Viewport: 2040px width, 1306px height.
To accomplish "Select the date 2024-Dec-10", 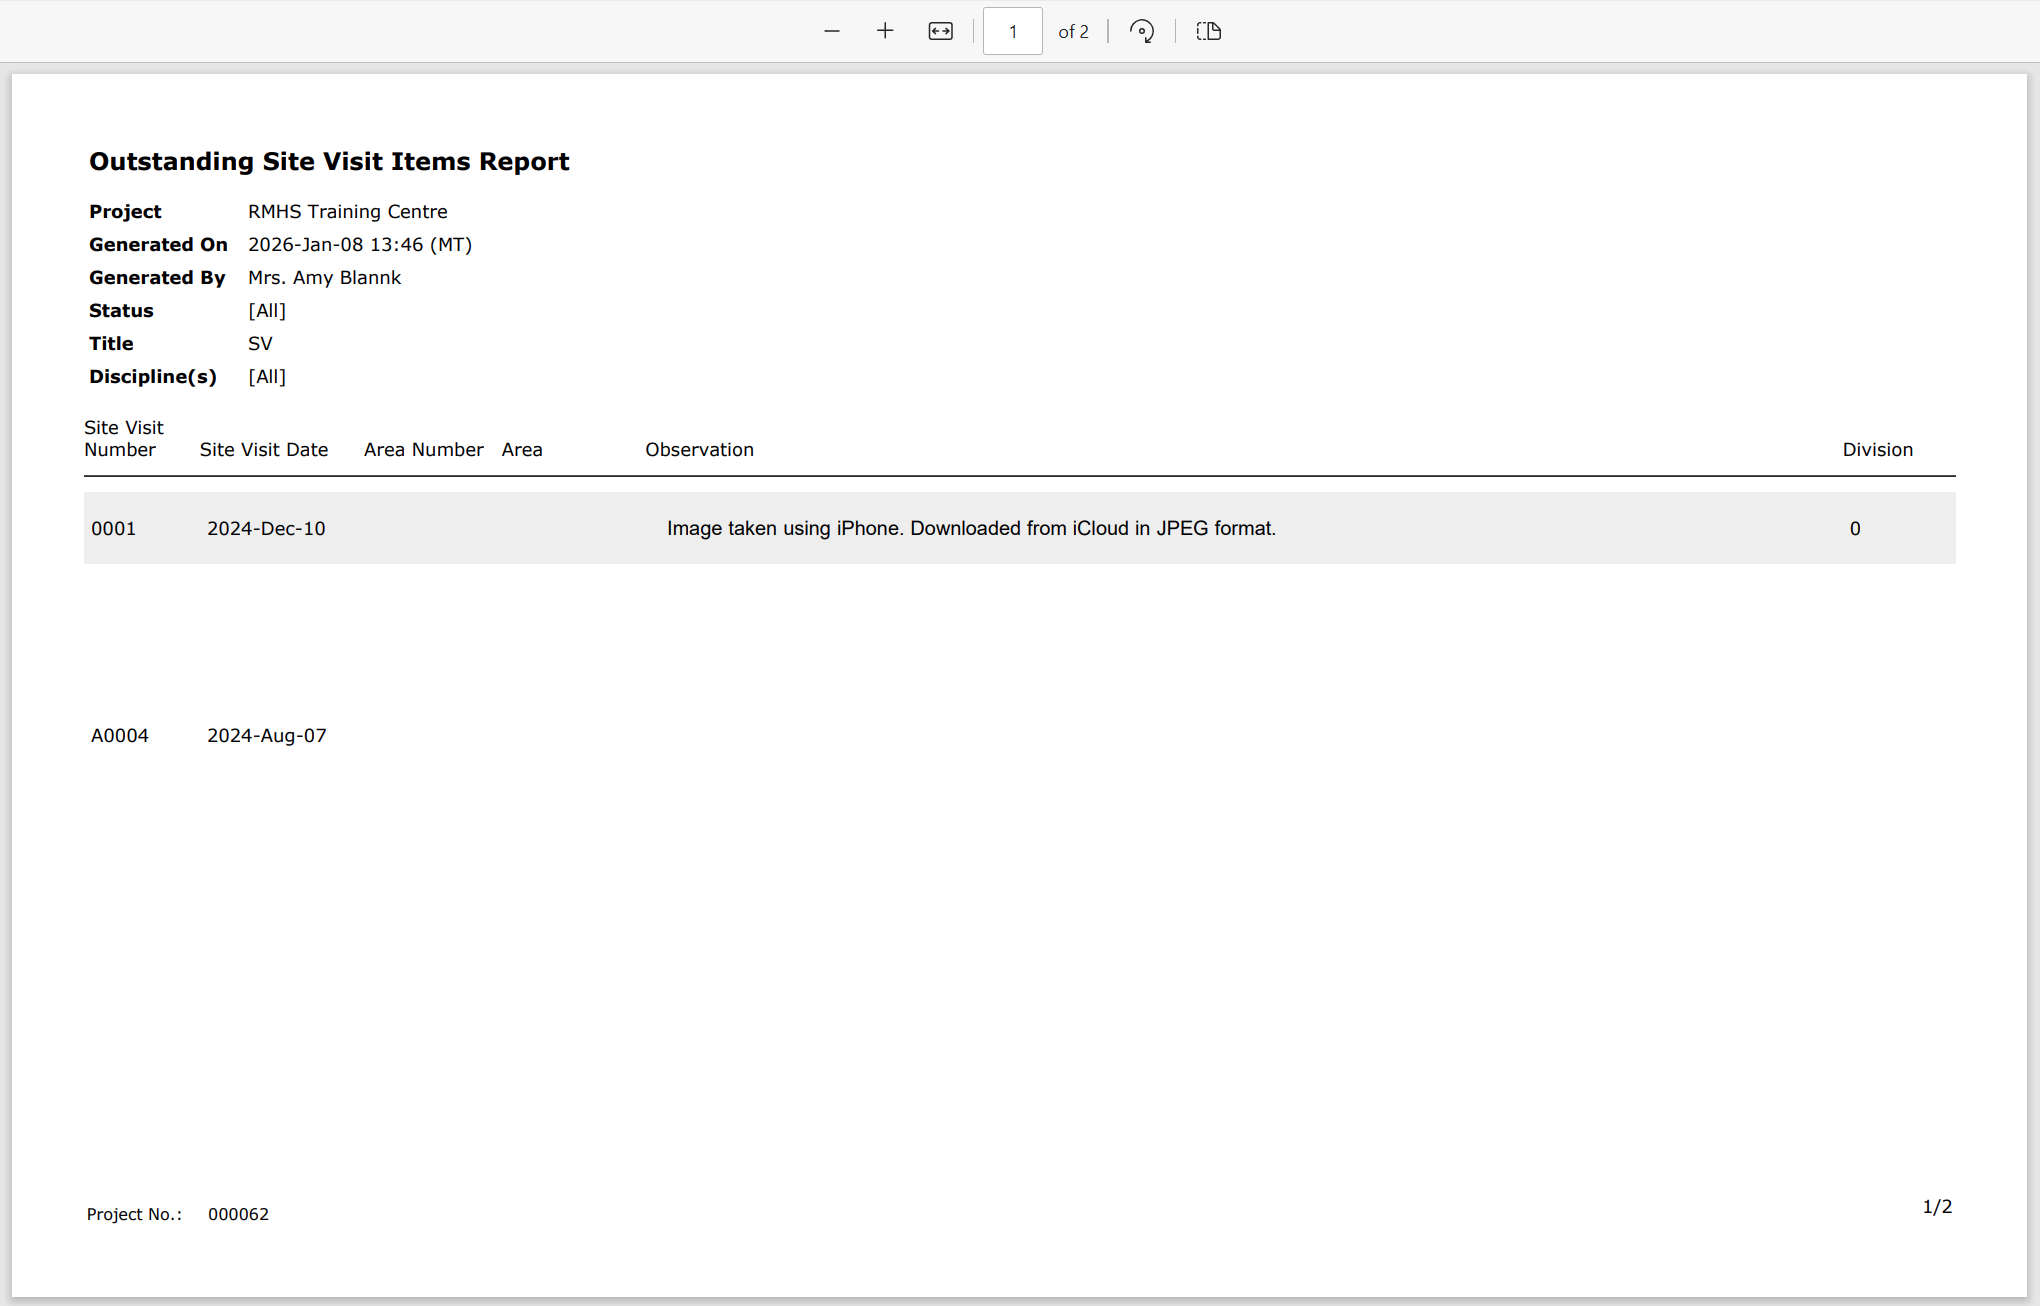I will point(266,528).
